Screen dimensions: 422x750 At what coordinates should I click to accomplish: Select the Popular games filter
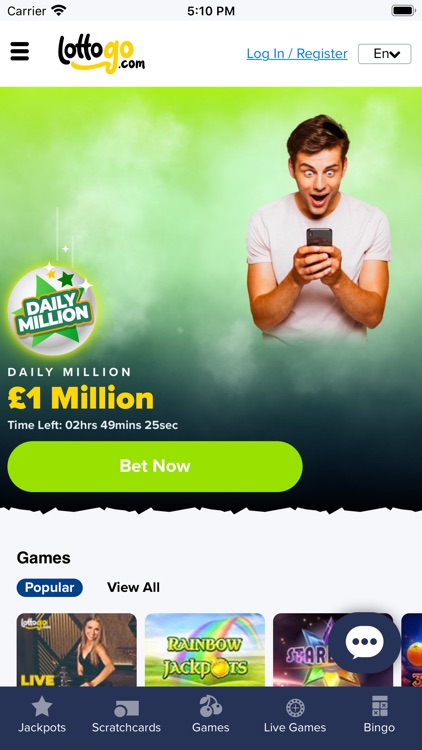coord(50,587)
